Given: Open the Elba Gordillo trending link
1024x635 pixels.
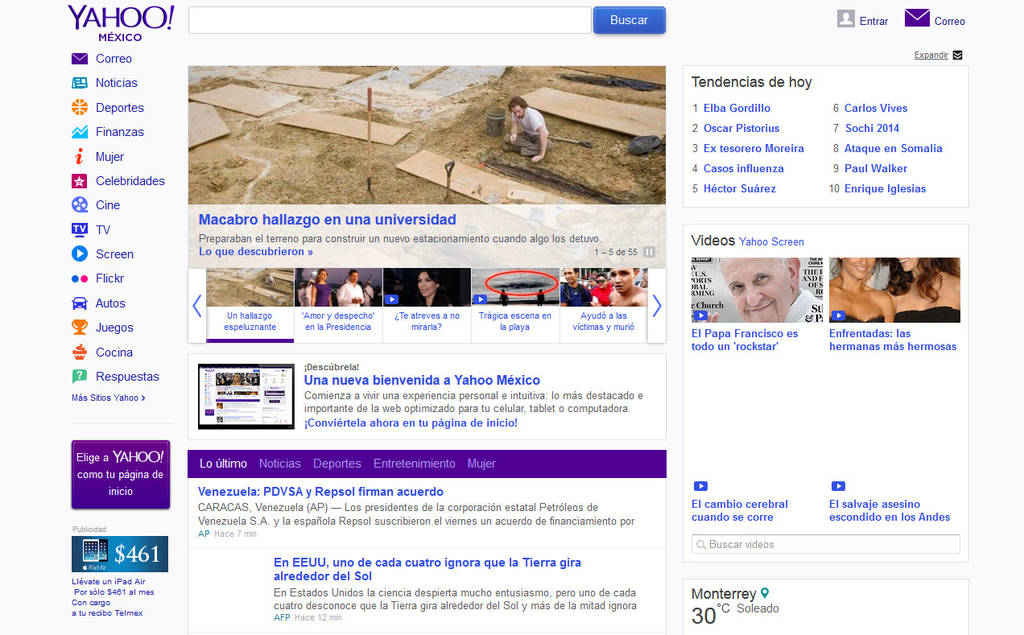Looking at the screenshot, I should click(x=736, y=108).
